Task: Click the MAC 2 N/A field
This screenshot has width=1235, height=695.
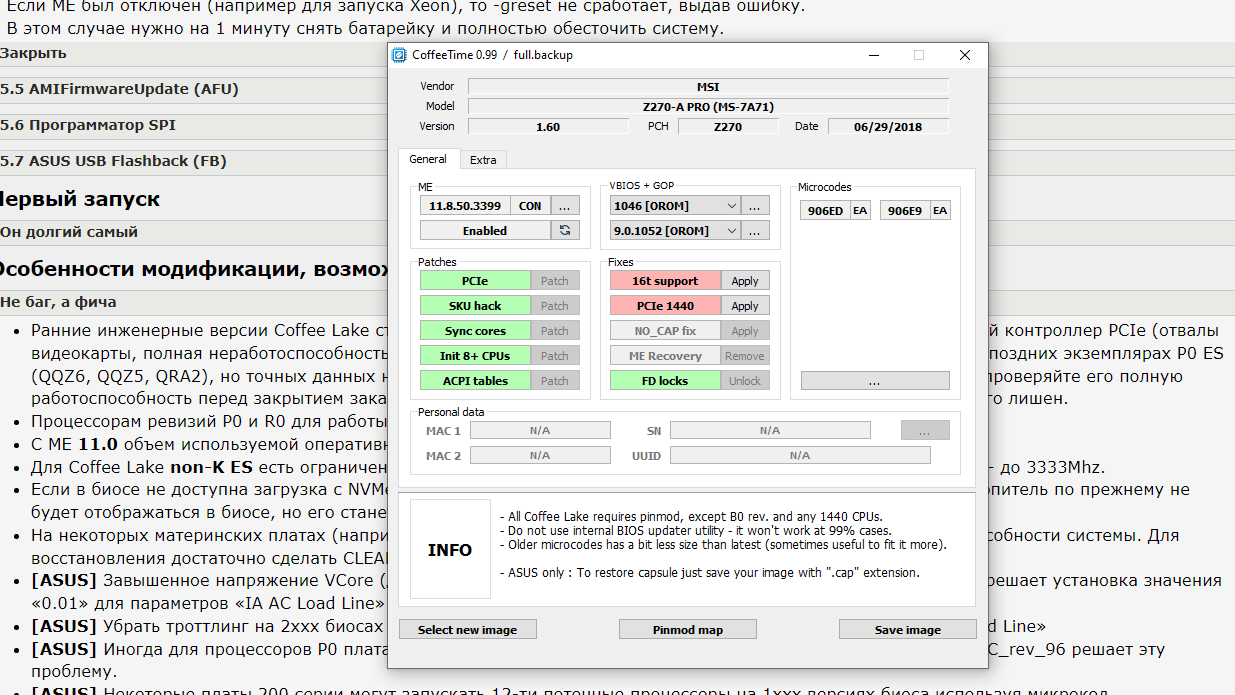Action: pos(540,455)
